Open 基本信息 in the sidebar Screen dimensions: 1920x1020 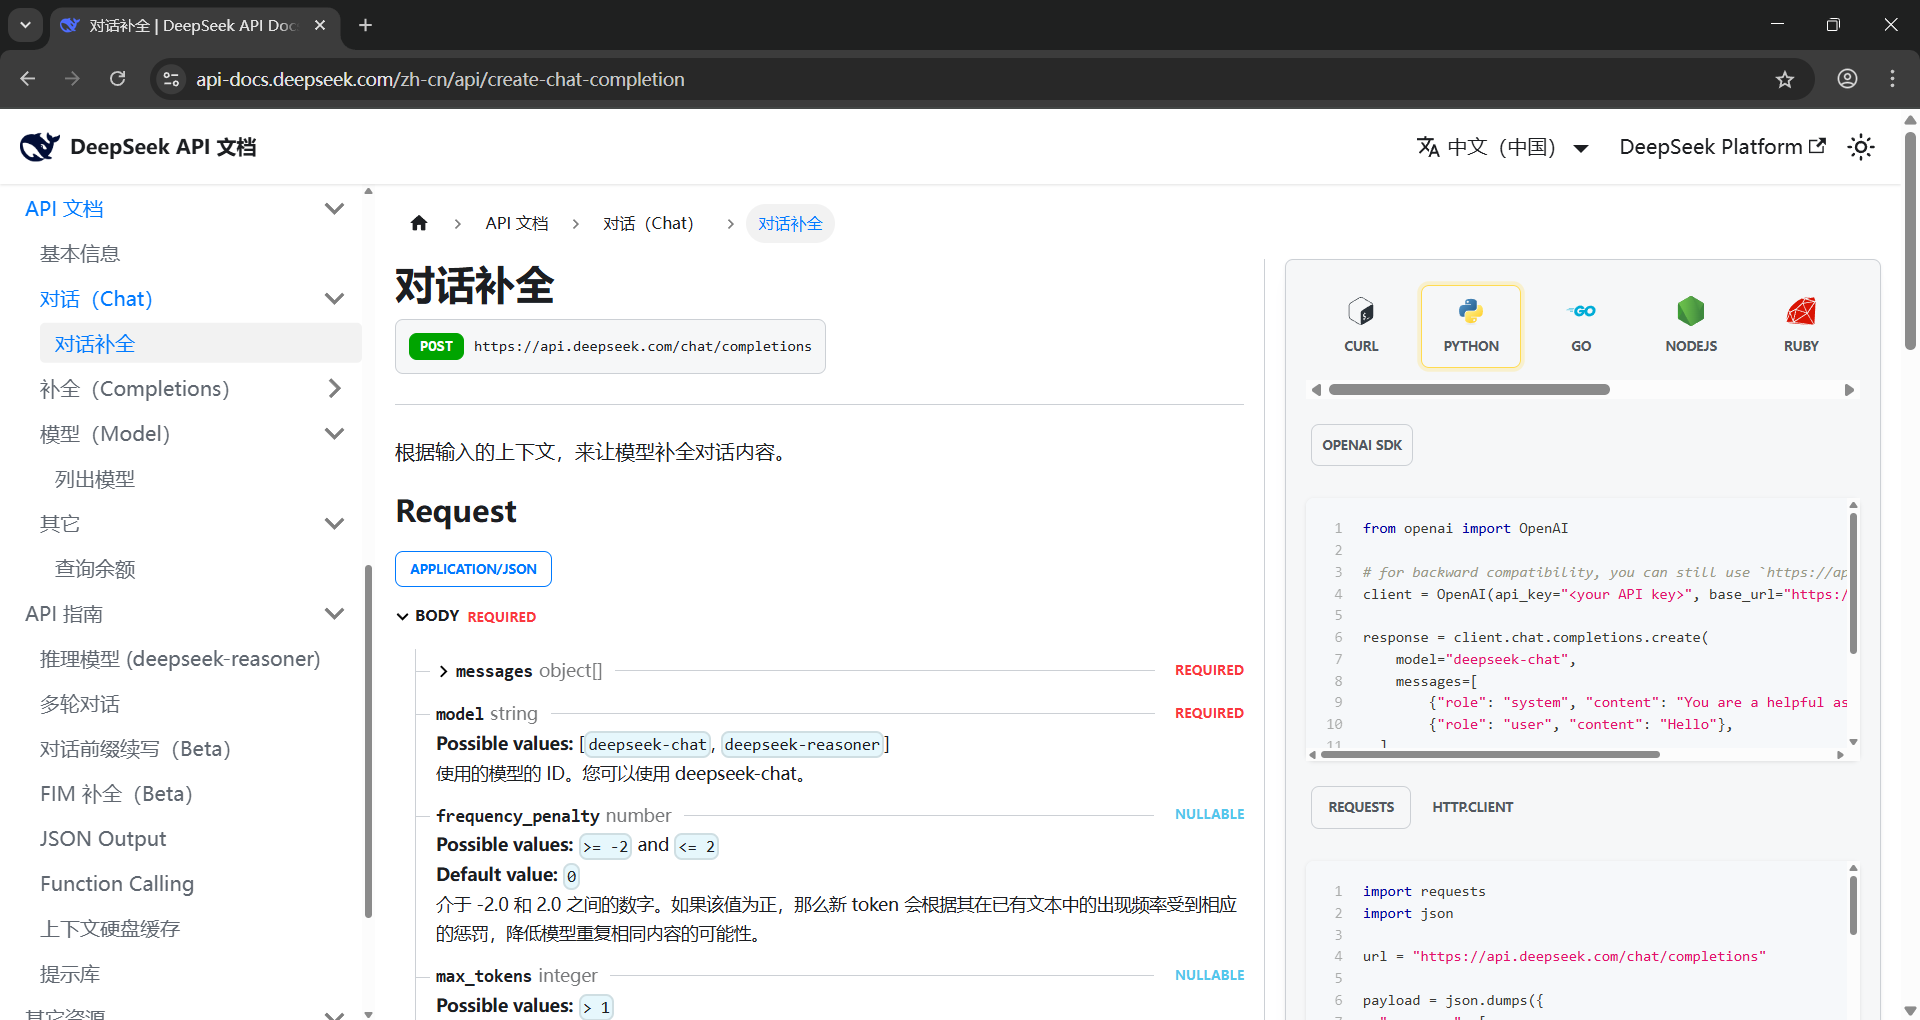[x=80, y=254]
